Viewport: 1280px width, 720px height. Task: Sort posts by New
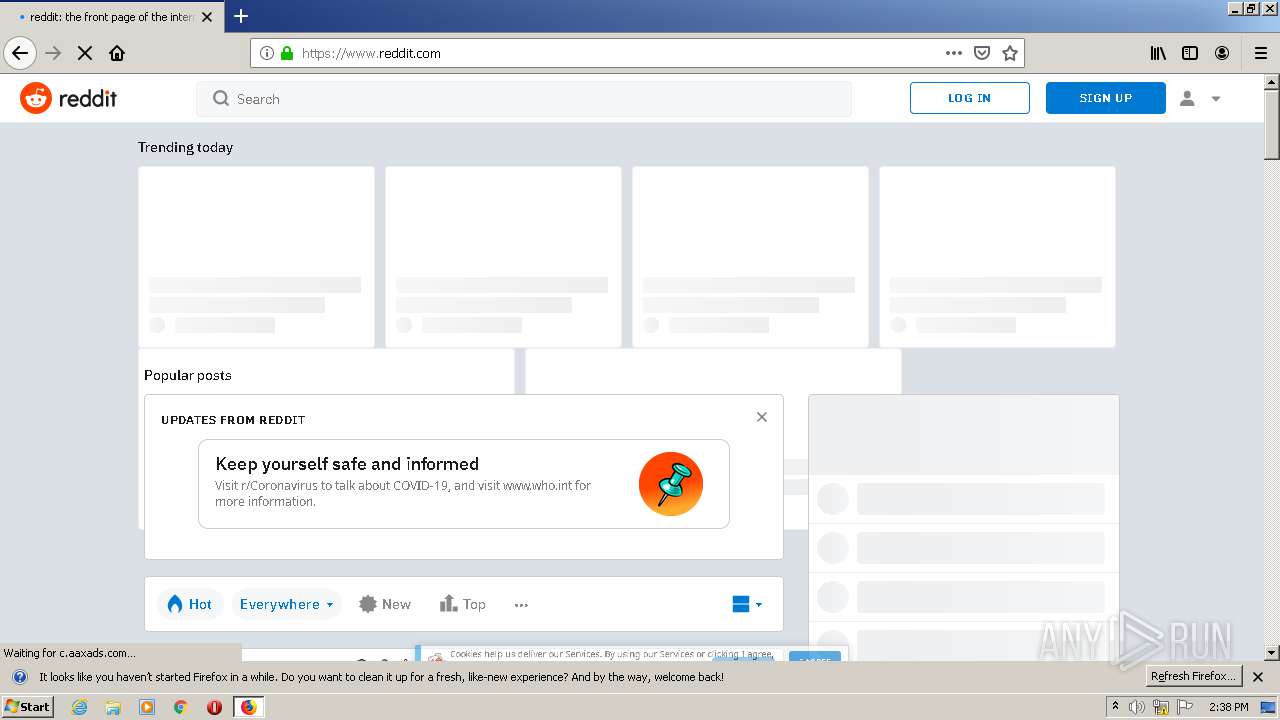click(x=385, y=604)
